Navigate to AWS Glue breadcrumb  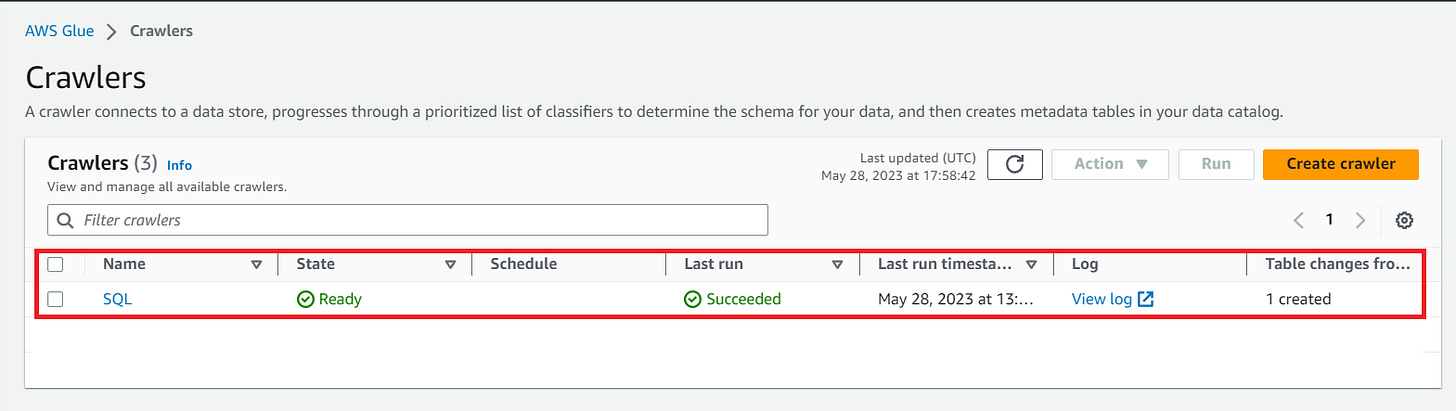[x=60, y=31]
